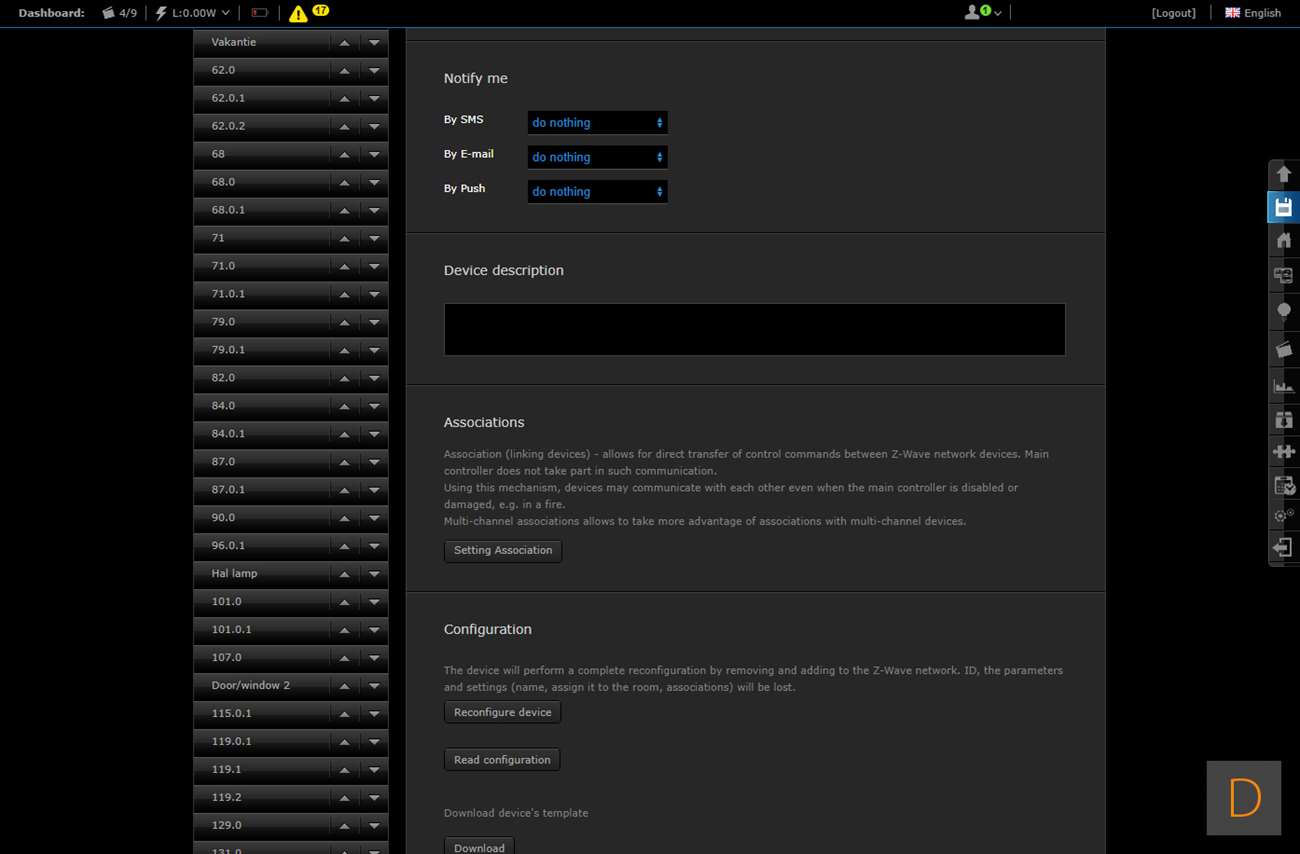The width and height of the screenshot is (1300, 854).
Task: Switch language via English menu item
Action: tap(1253, 13)
